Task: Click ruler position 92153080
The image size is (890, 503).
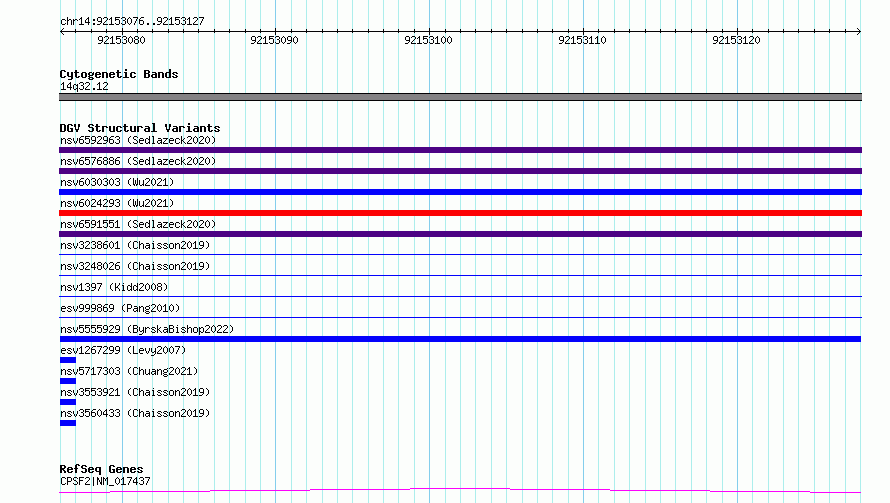Action: (x=121, y=40)
